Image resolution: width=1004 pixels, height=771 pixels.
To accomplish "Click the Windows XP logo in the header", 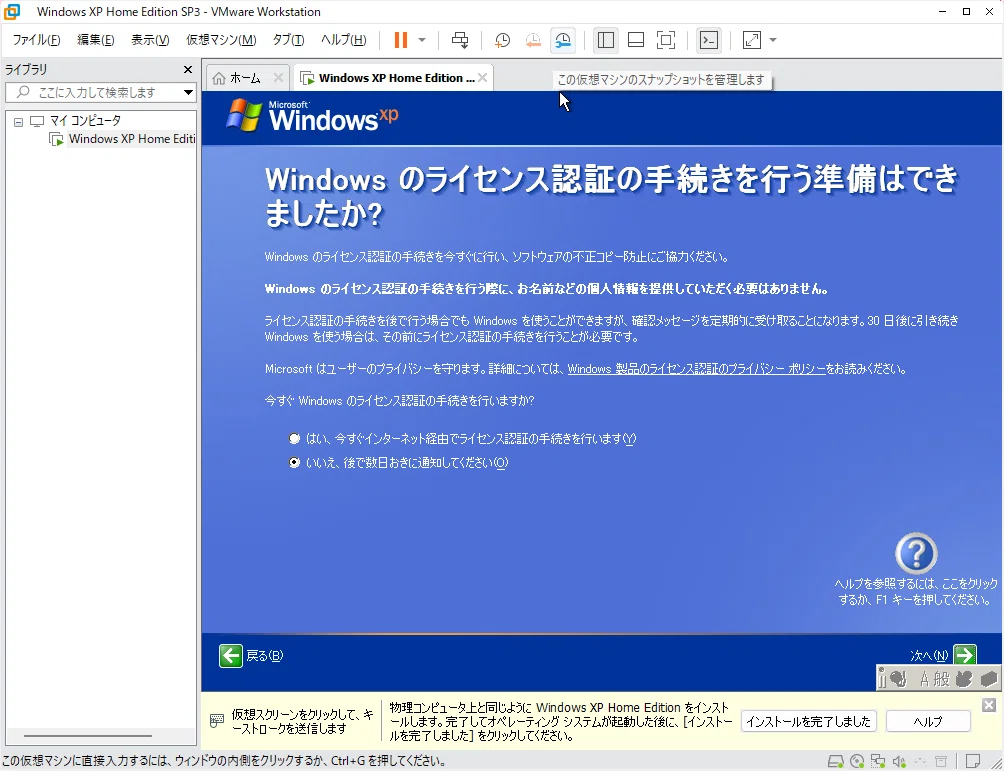I will (312, 116).
